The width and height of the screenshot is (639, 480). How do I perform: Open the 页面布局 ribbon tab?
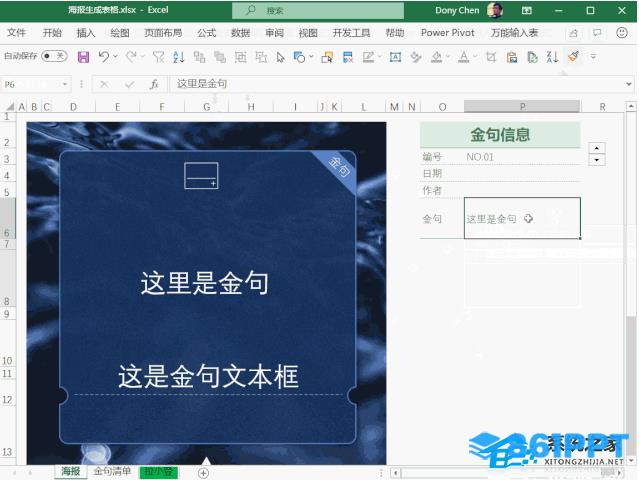[x=163, y=33]
